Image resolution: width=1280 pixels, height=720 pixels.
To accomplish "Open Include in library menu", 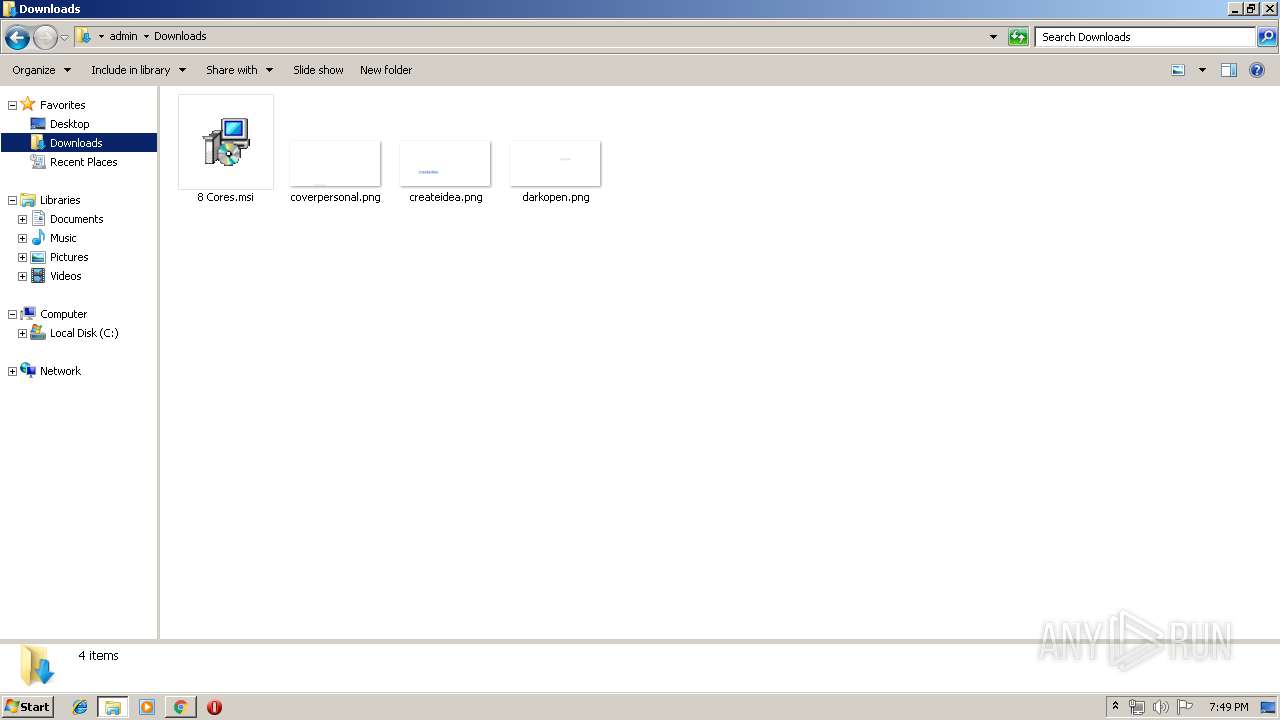I will point(138,70).
